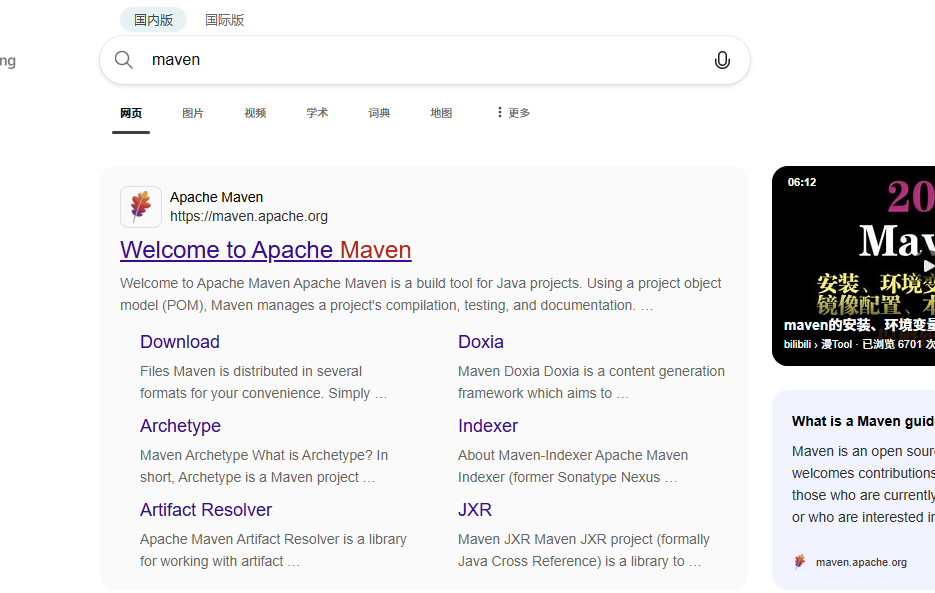This screenshot has width=935, height=593.
Task: Click Maven JXR description snippet
Action: (x=583, y=551)
